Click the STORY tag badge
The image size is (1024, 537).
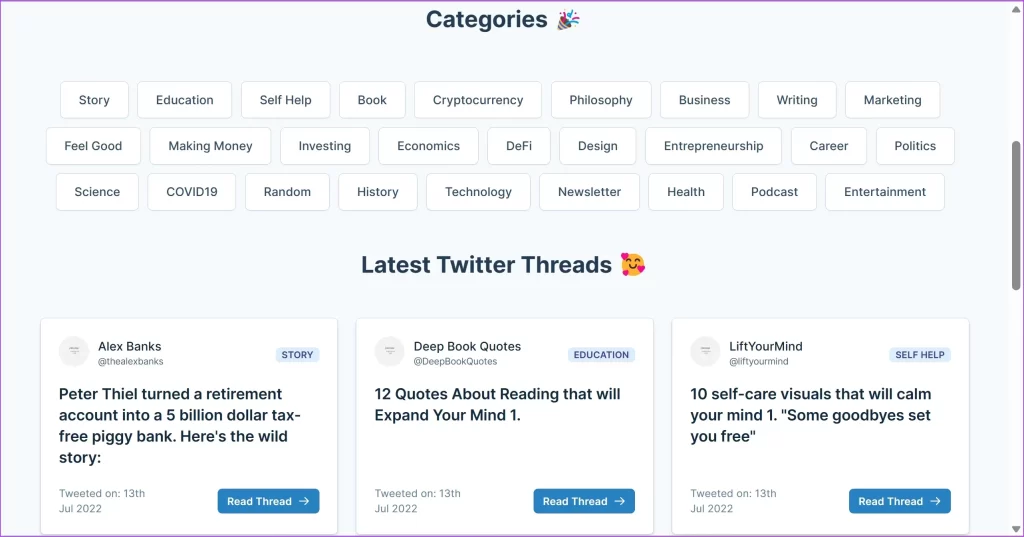click(x=297, y=355)
